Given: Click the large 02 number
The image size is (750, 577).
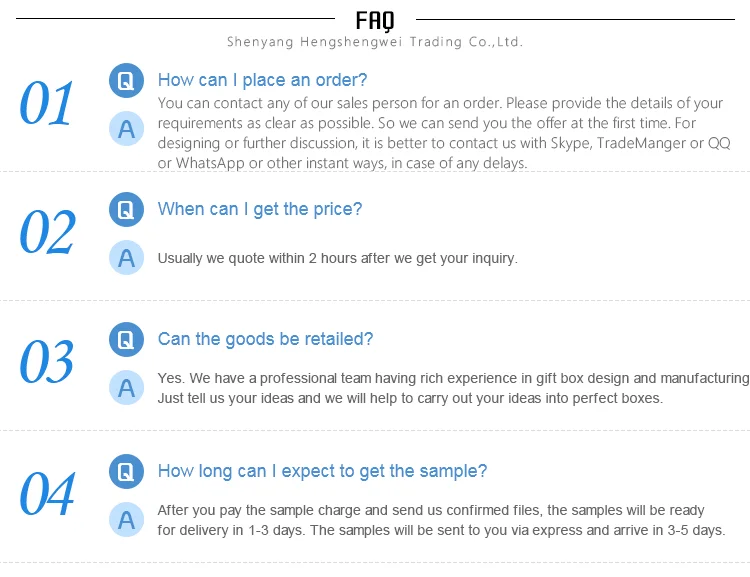Looking at the screenshot, I should (48, 233).
